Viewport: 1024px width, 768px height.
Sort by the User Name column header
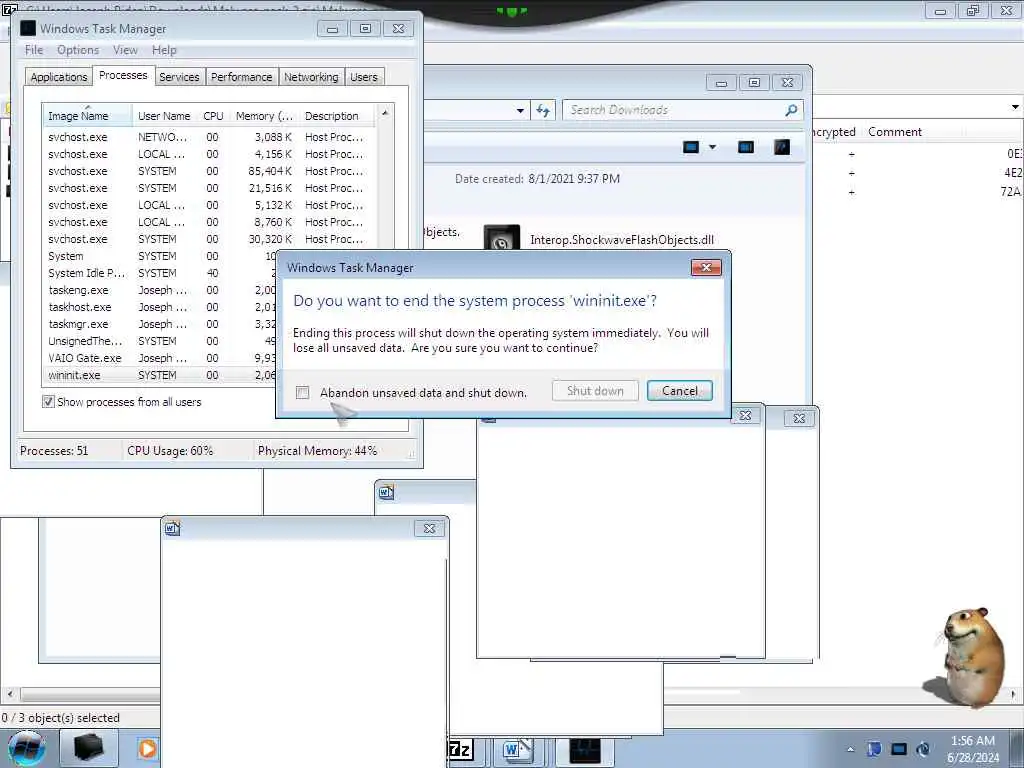[x=164, y=116]
